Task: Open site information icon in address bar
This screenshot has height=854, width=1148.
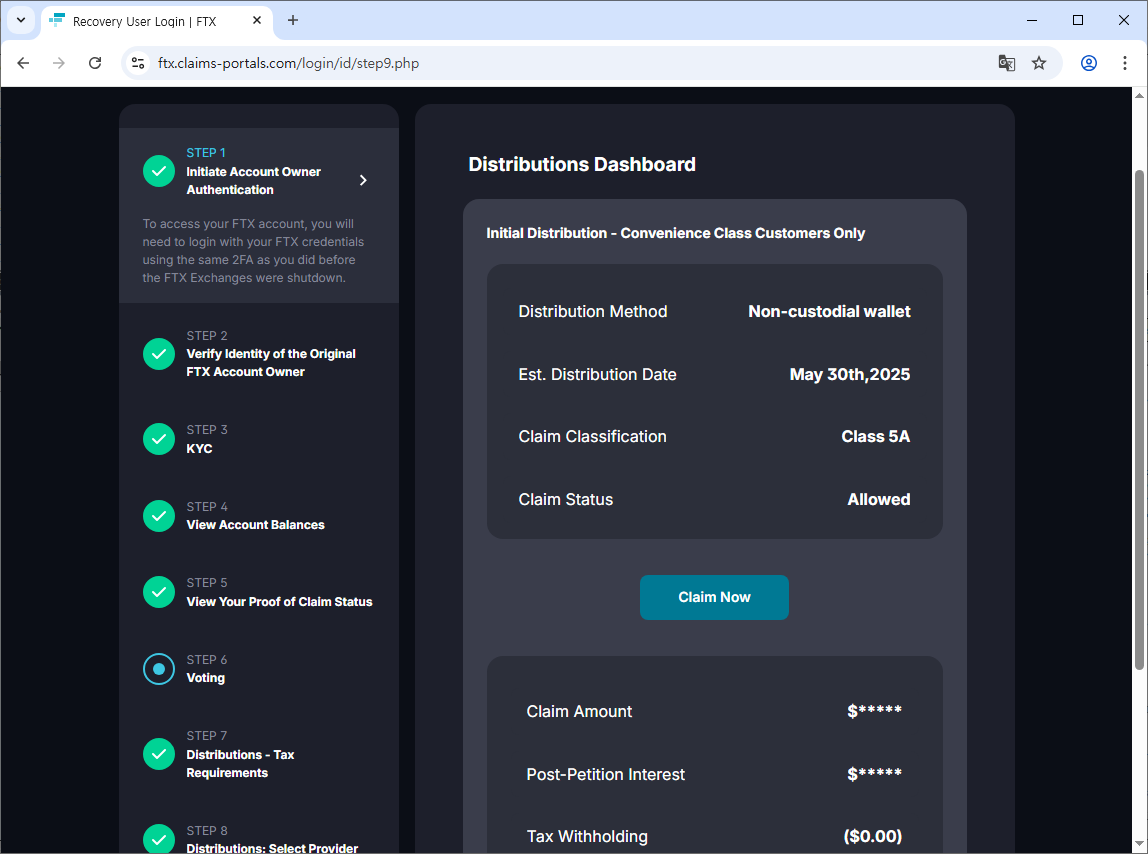Action: click(138, 63)
